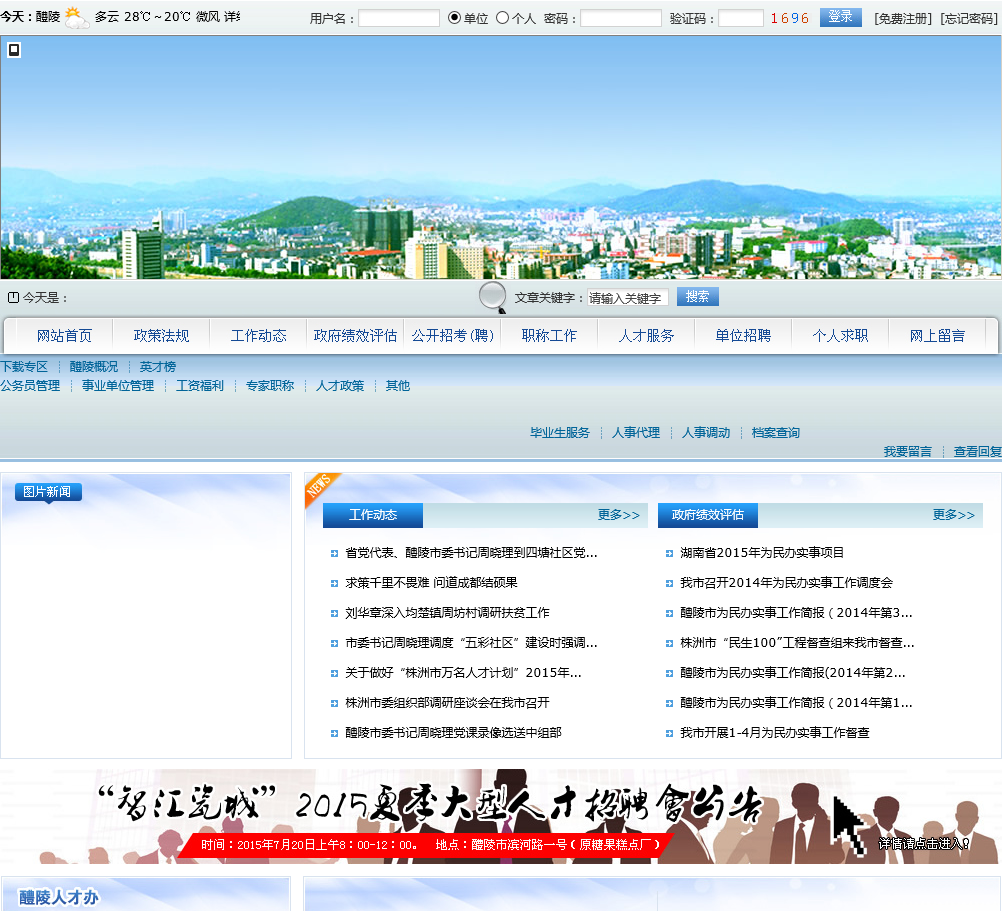Screen dimensions: 1002x911
Task: Open 网站首页 in navigation bar
Action: (x=64, y=335)
